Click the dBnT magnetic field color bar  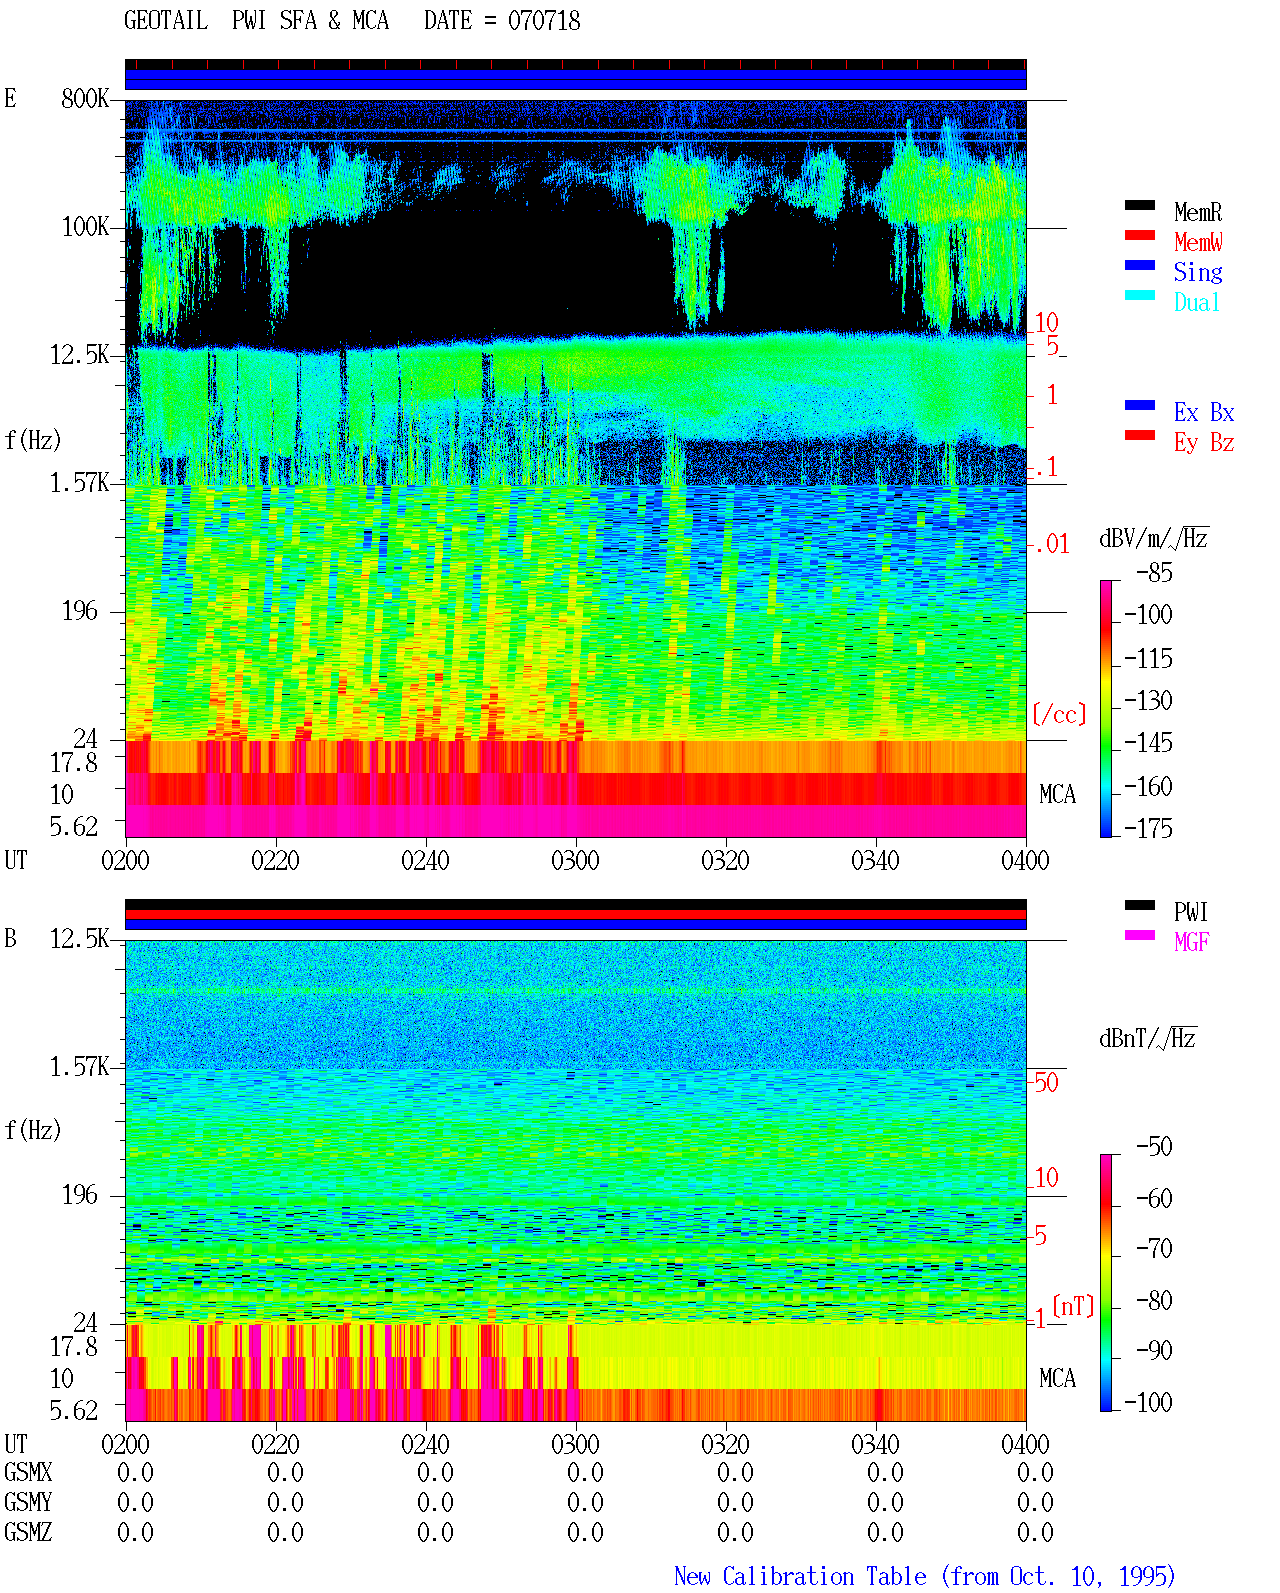point(1105,1283)
